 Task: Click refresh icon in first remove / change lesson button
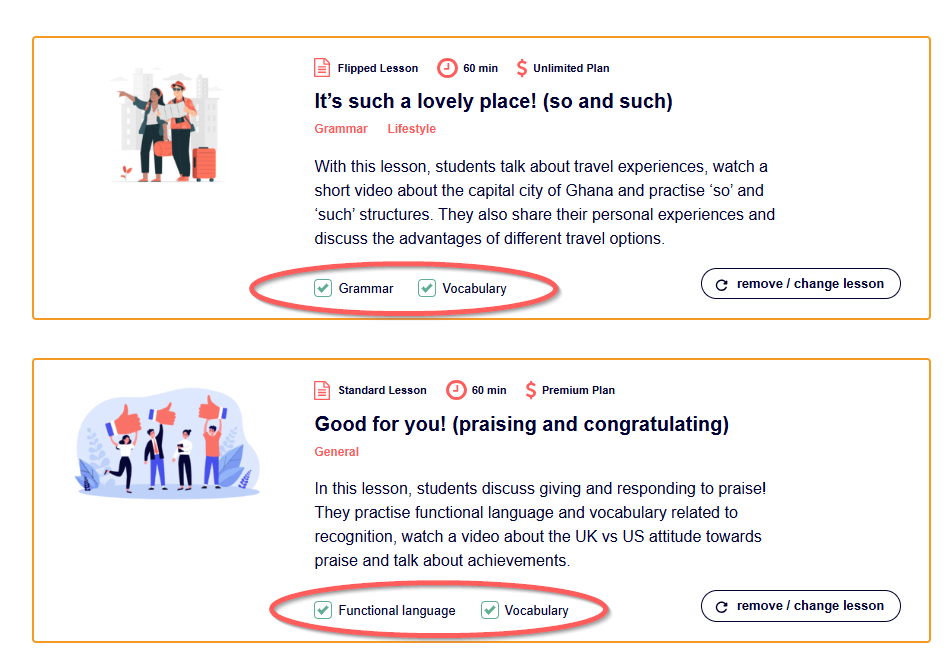[x=722, y=284]
